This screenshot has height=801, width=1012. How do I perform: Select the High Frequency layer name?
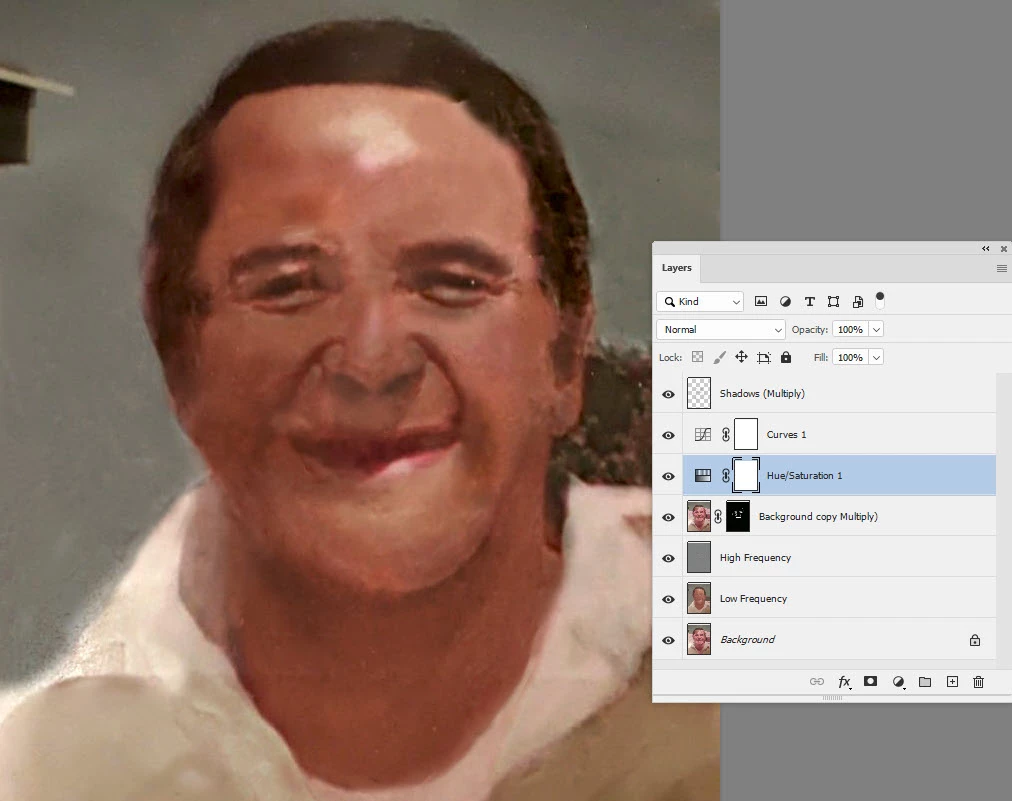pos(755,558)
